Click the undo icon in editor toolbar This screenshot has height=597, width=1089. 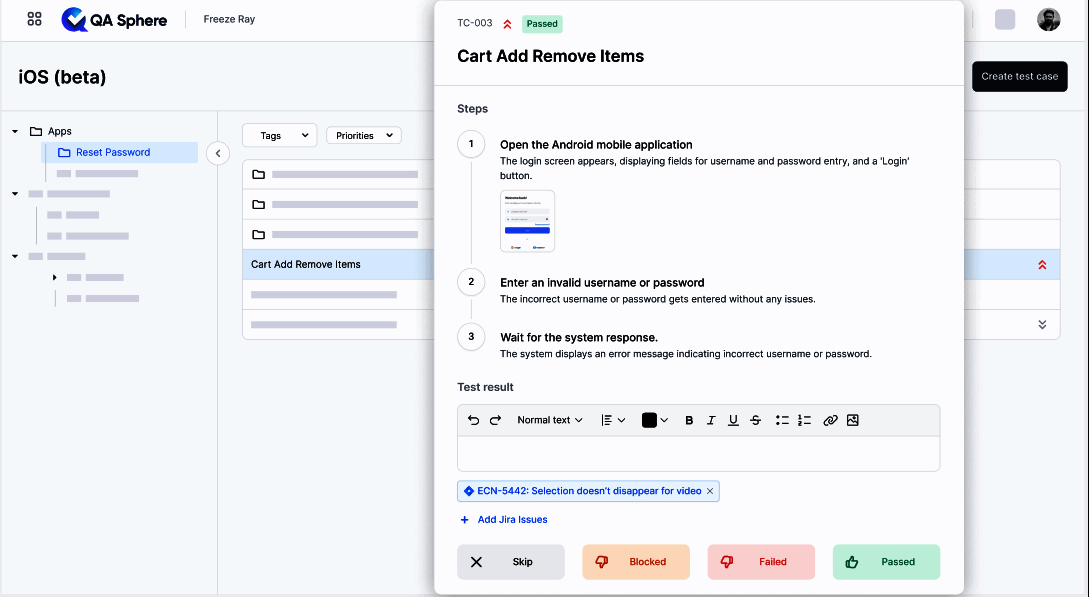pos(474,421)
